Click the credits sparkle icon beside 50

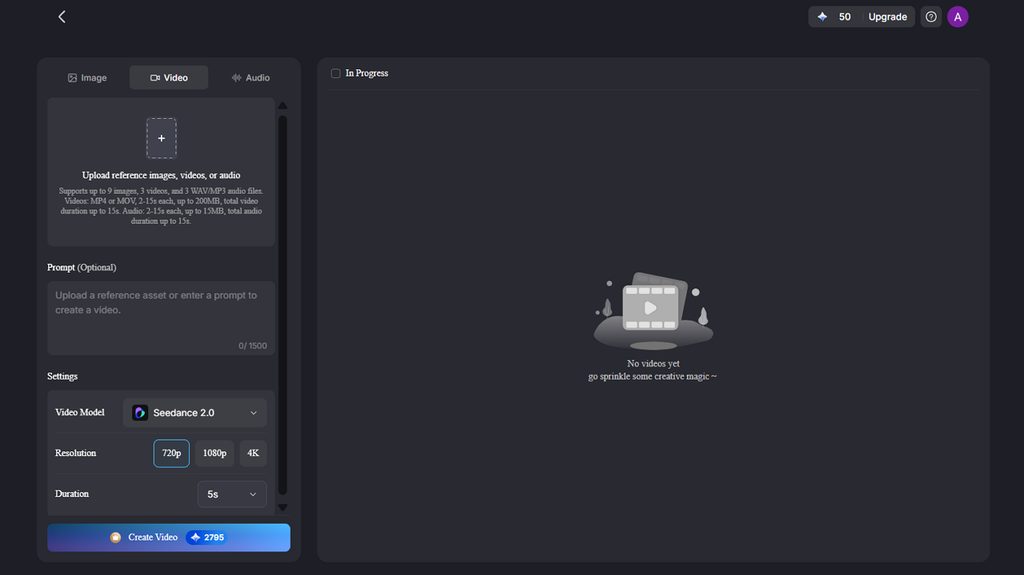[x=822, y=17]
